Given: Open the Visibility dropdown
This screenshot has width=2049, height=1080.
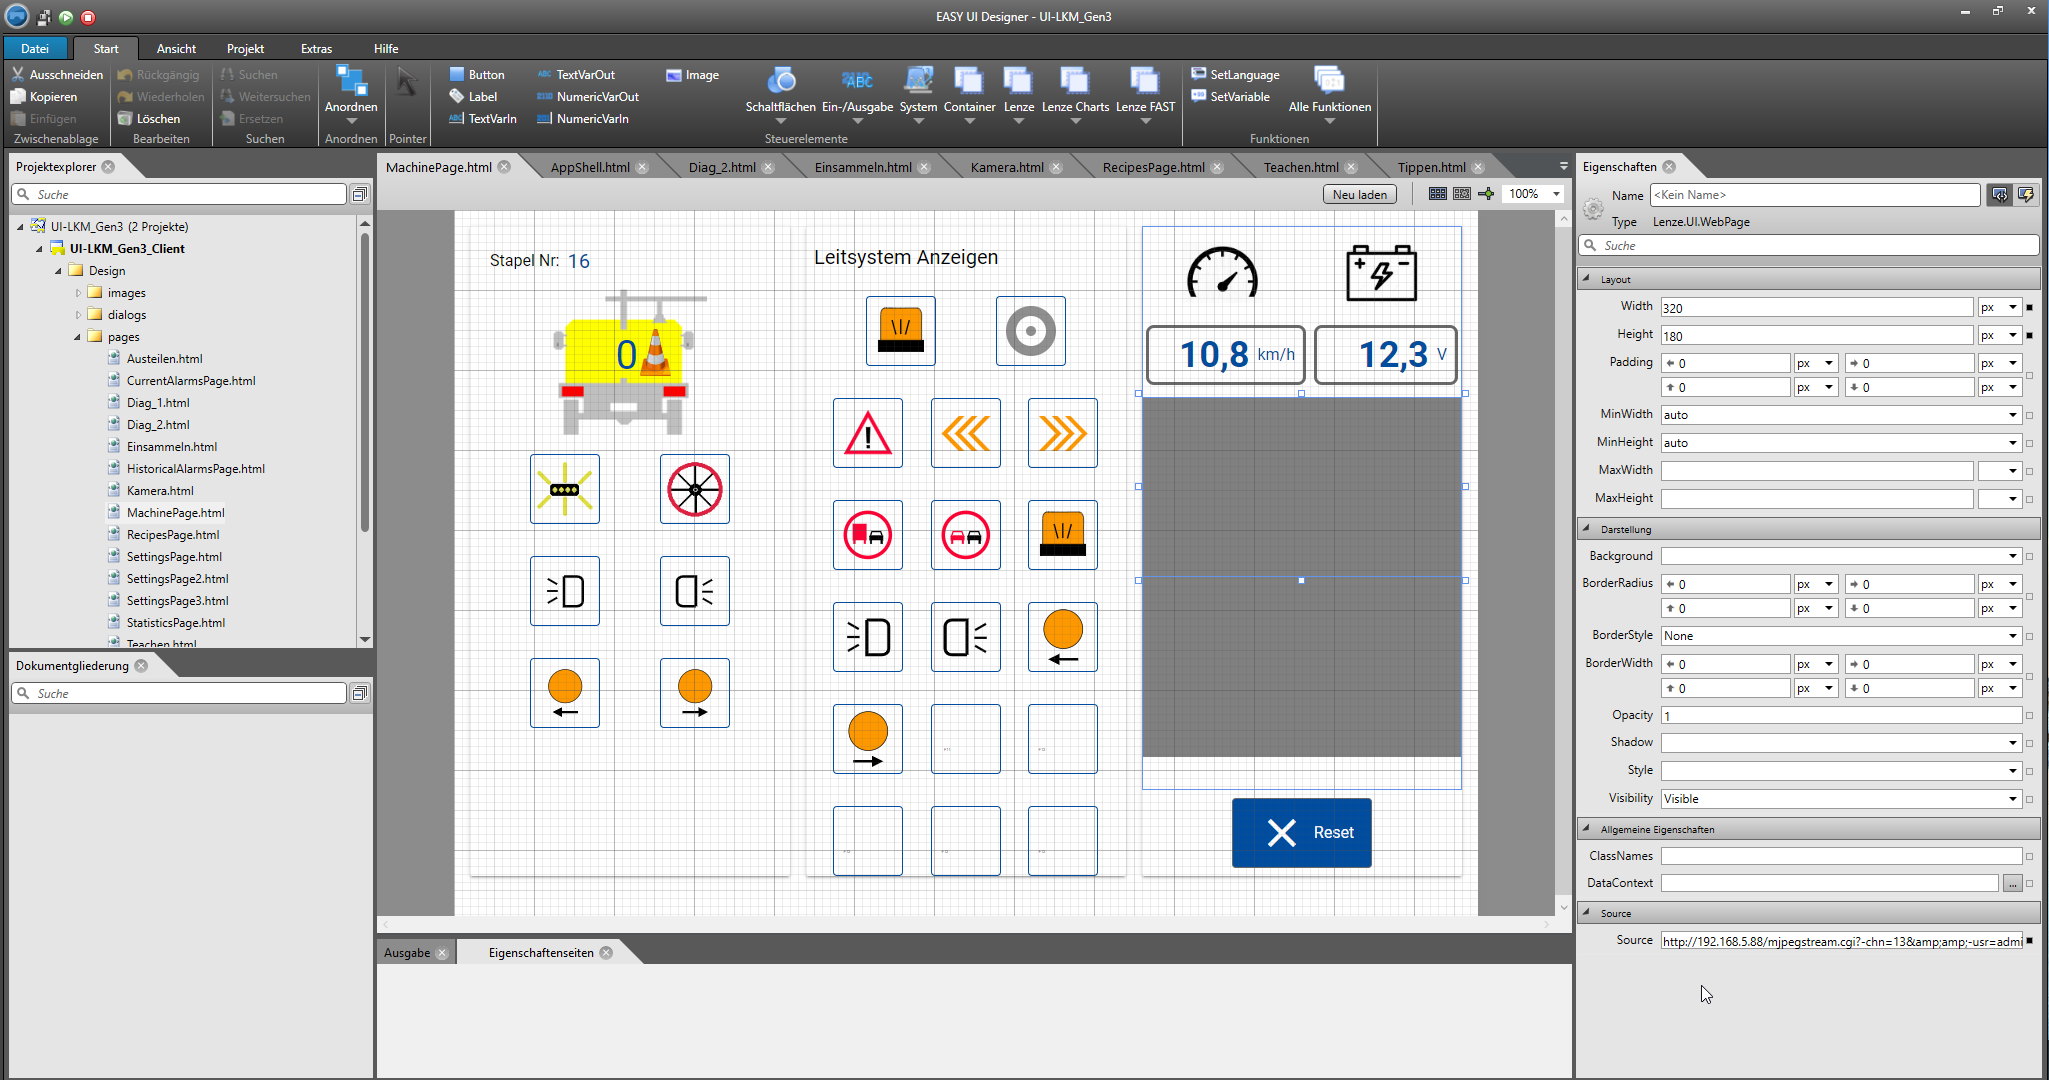Looking at the screenshot, I should click(2012, 799).
